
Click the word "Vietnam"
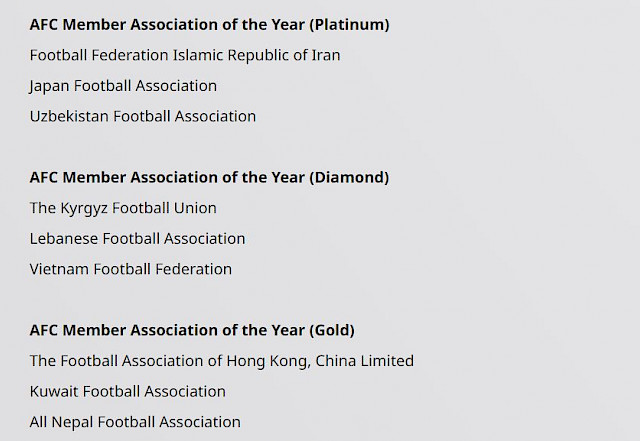tap(60, 269)
